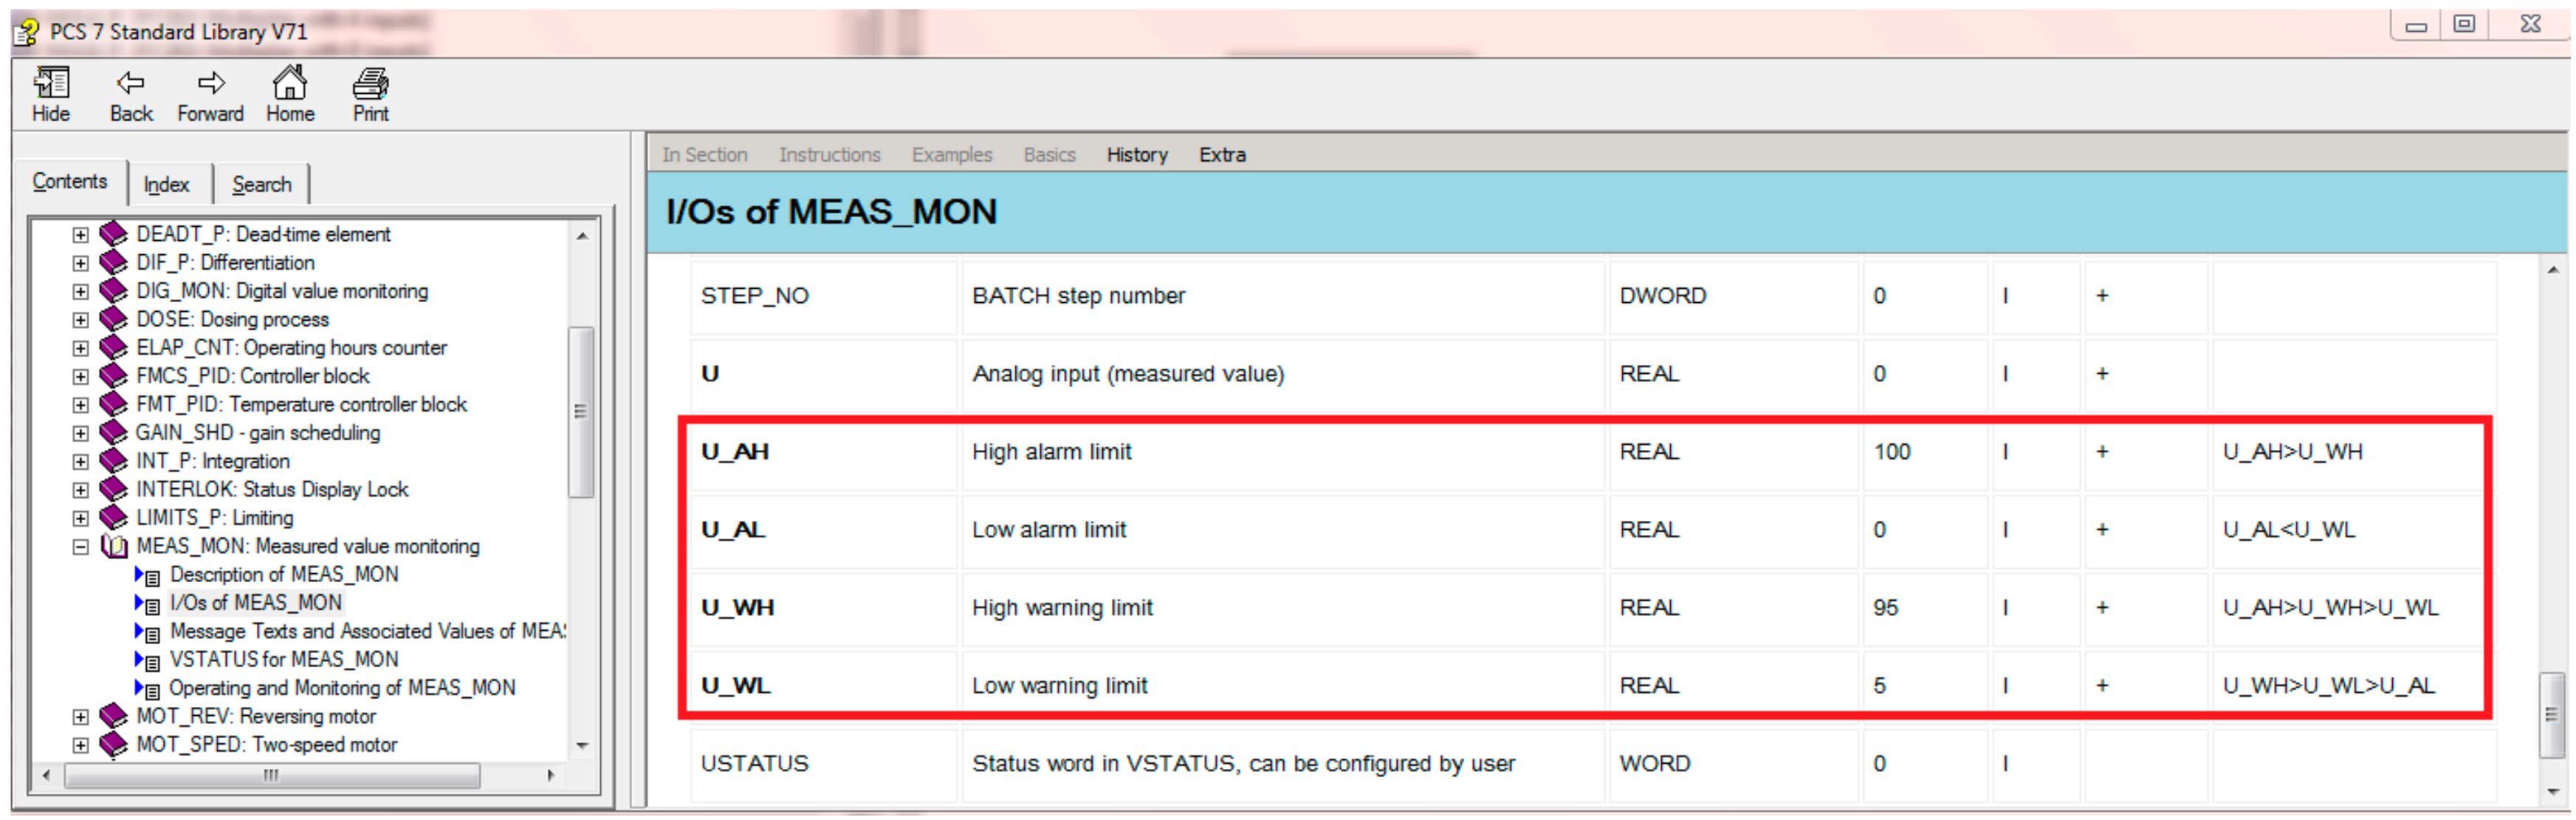Open the Extra menu
Screen dimensions: 2576x820
(1221, 155)
